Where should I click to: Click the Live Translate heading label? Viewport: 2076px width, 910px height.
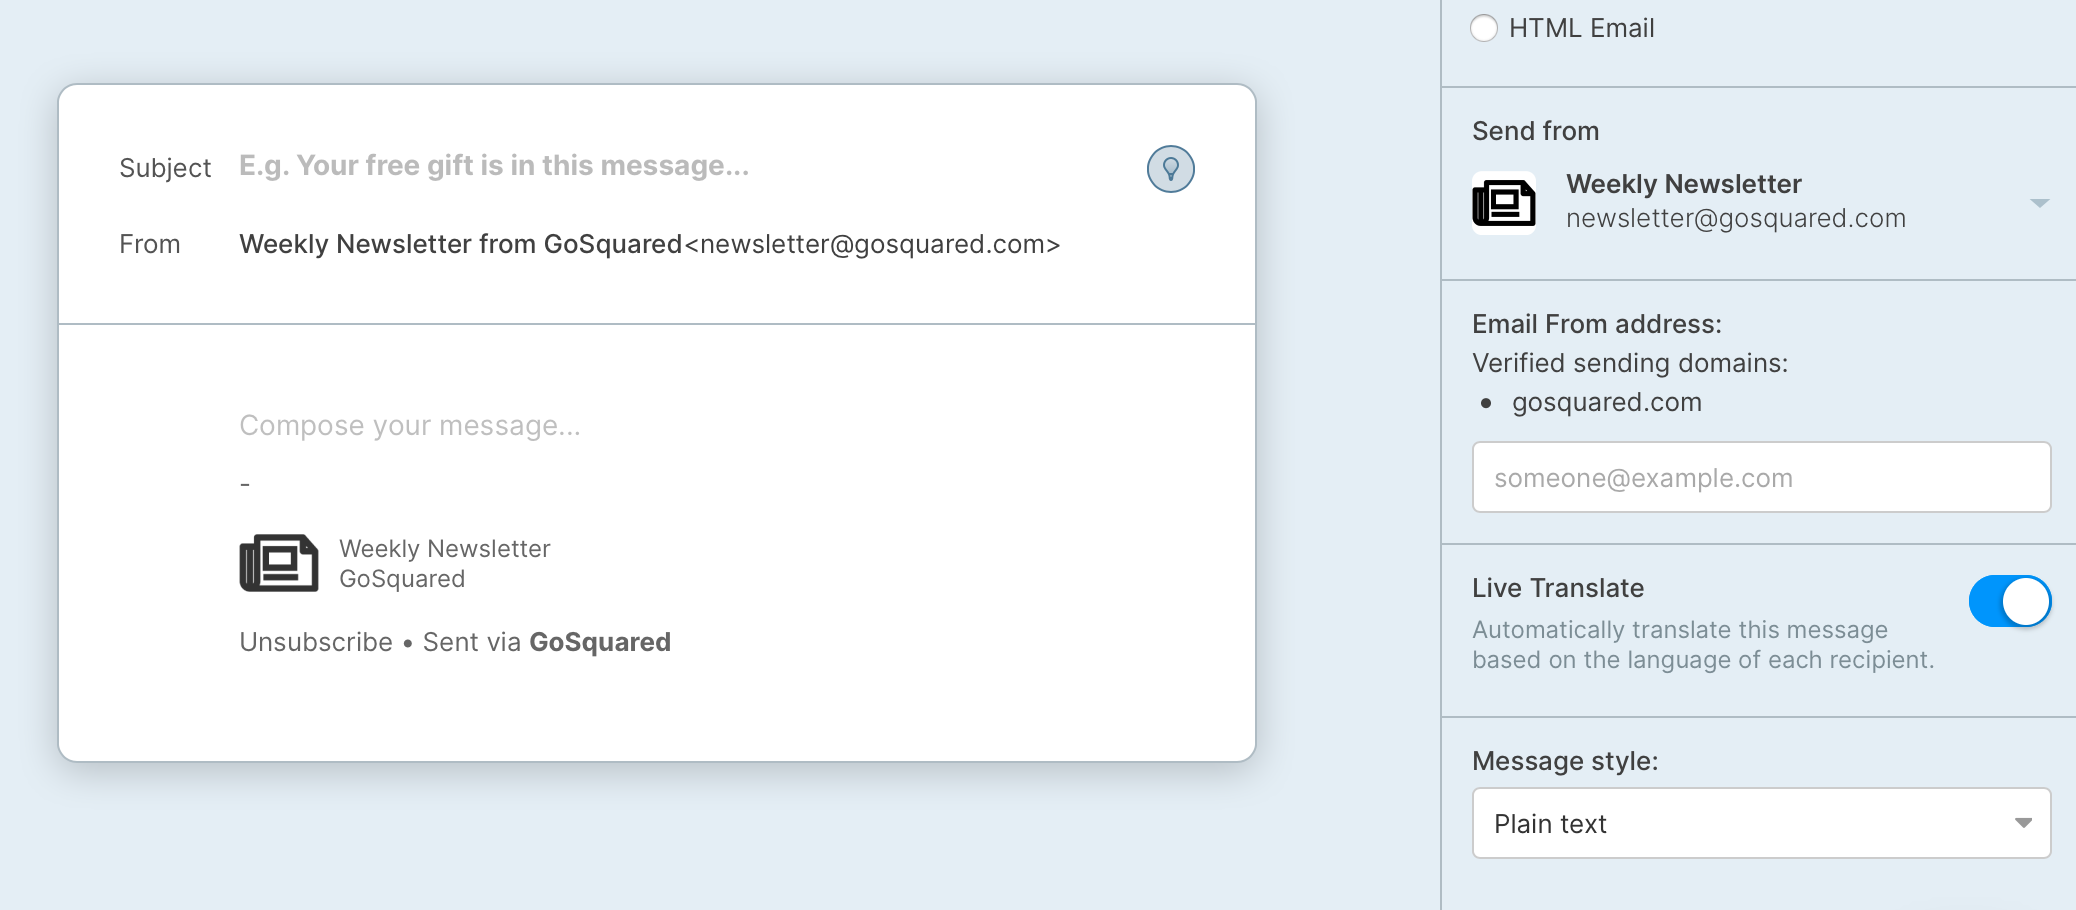[x=1558, y=588]
